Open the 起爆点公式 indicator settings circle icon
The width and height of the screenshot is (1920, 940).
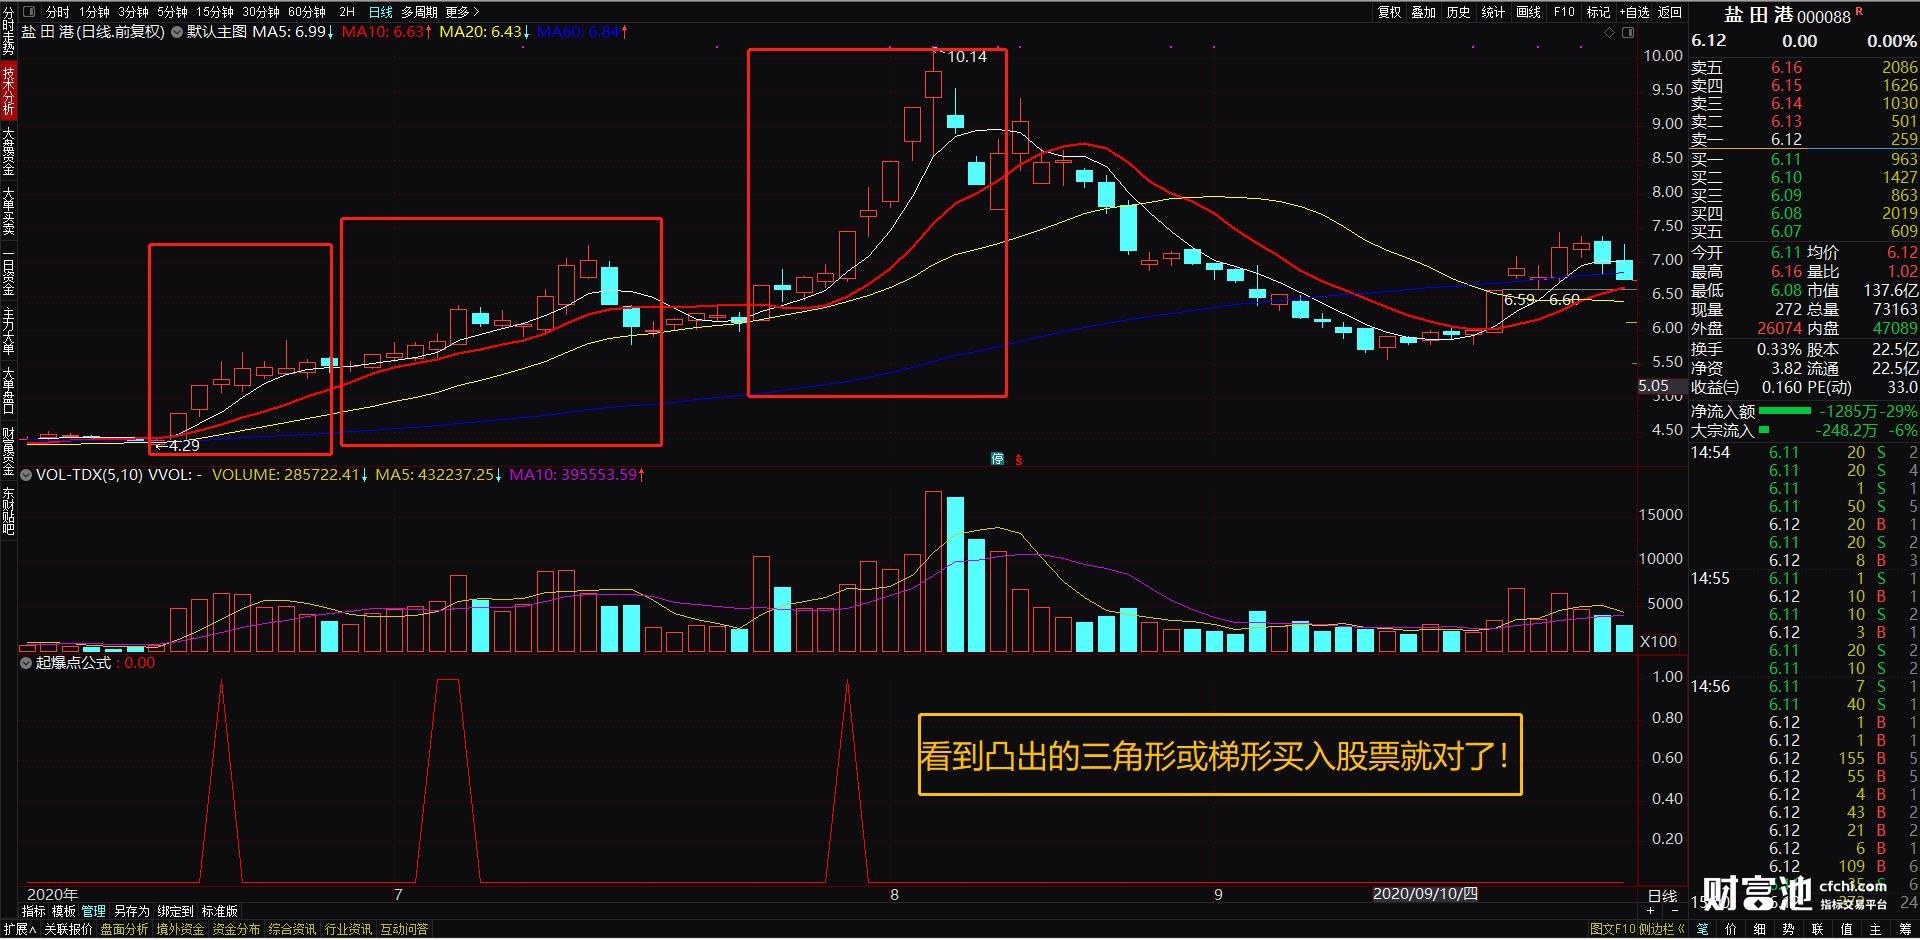[26, 663]
